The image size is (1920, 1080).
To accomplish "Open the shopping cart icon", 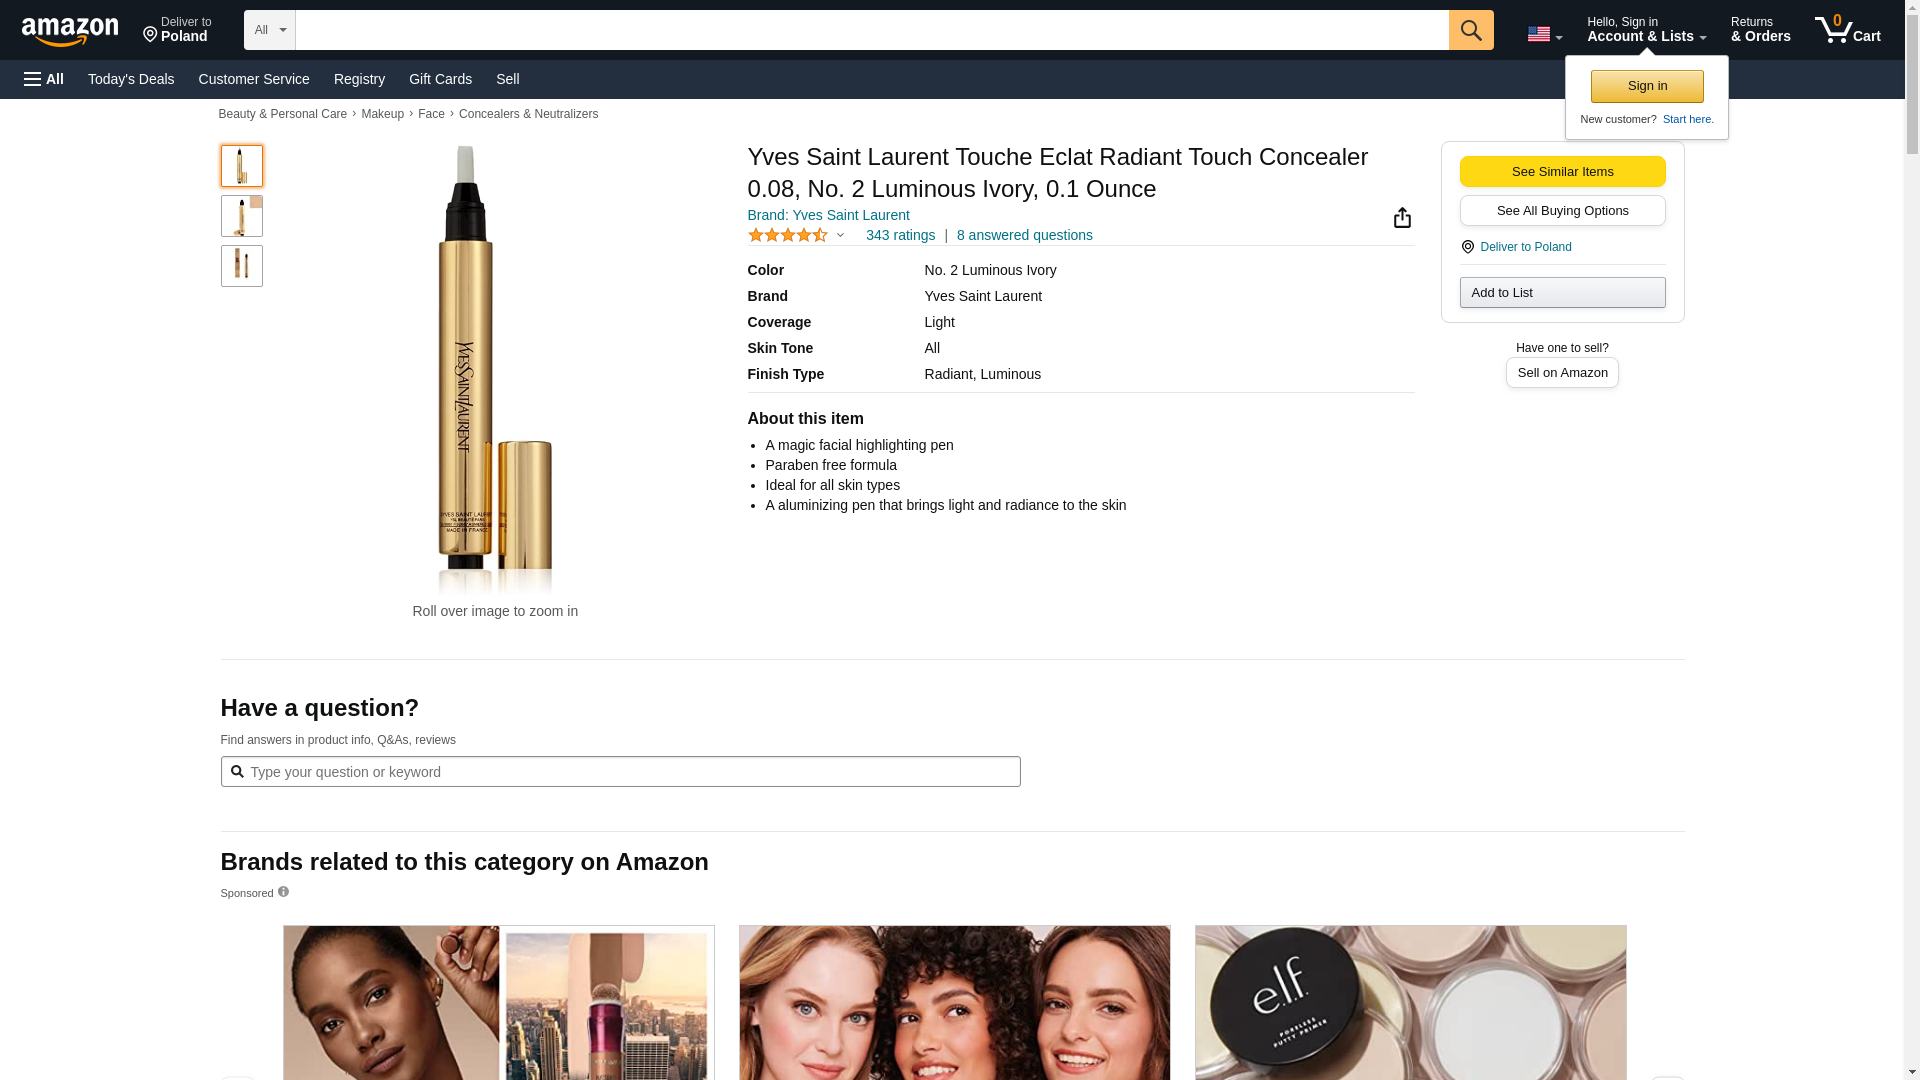I will pyautogui.click(x=1847, y=30).
